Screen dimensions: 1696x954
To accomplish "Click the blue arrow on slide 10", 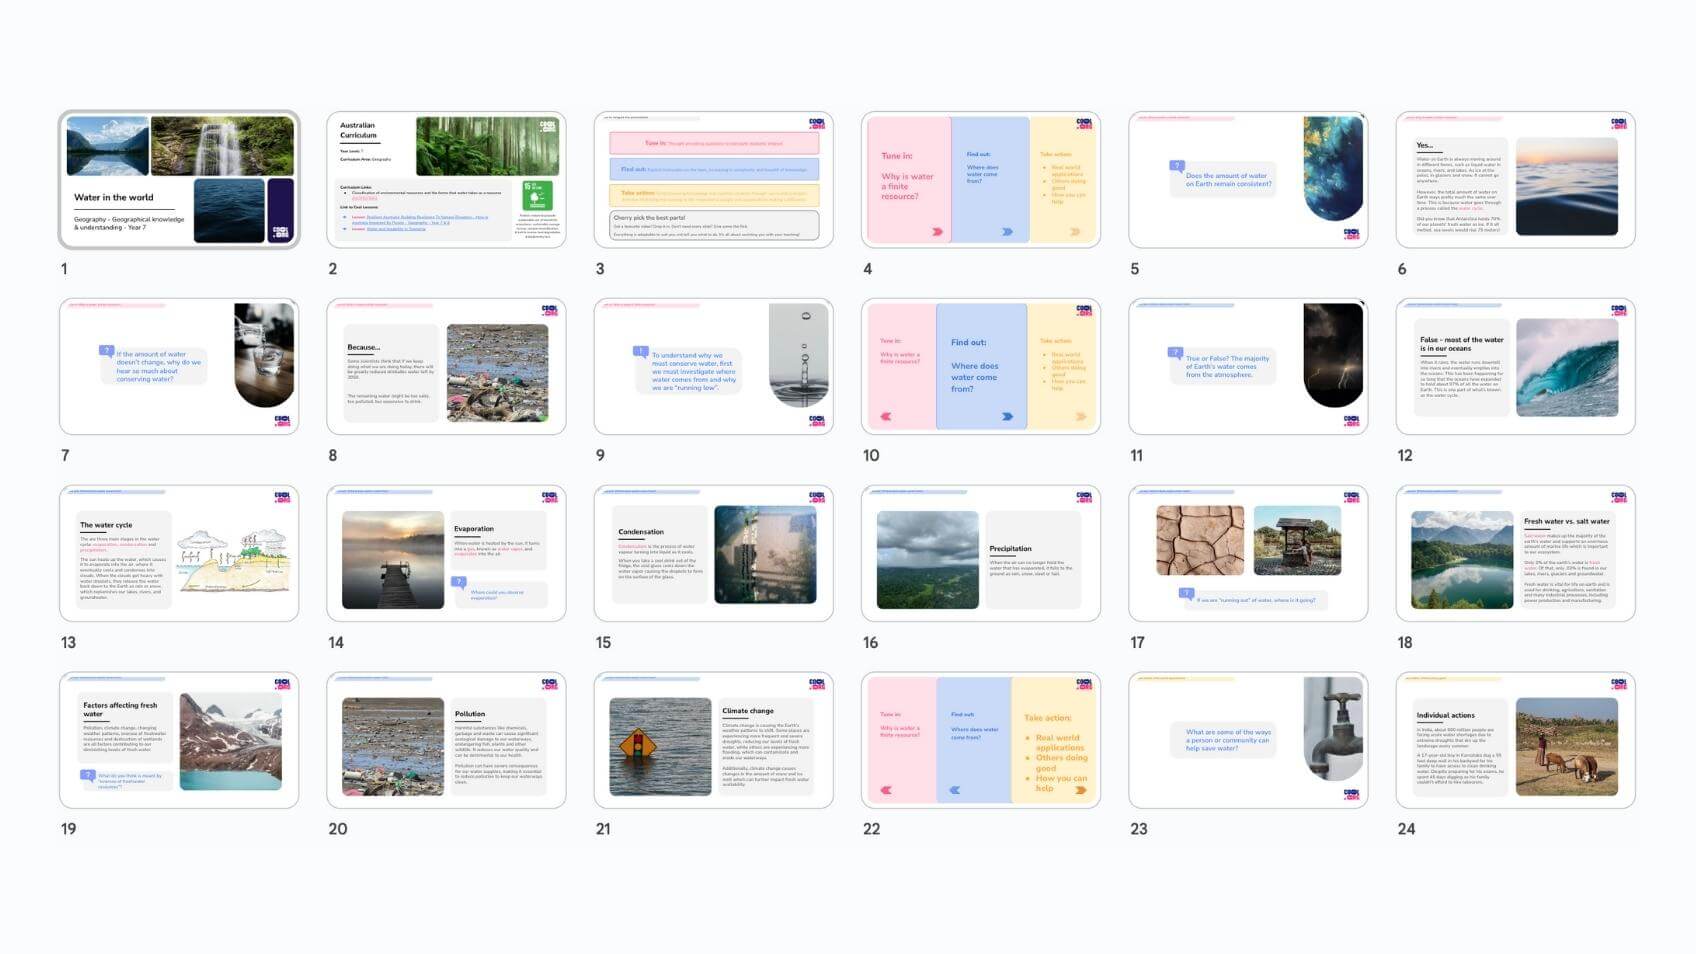I will click(1007, 416).
